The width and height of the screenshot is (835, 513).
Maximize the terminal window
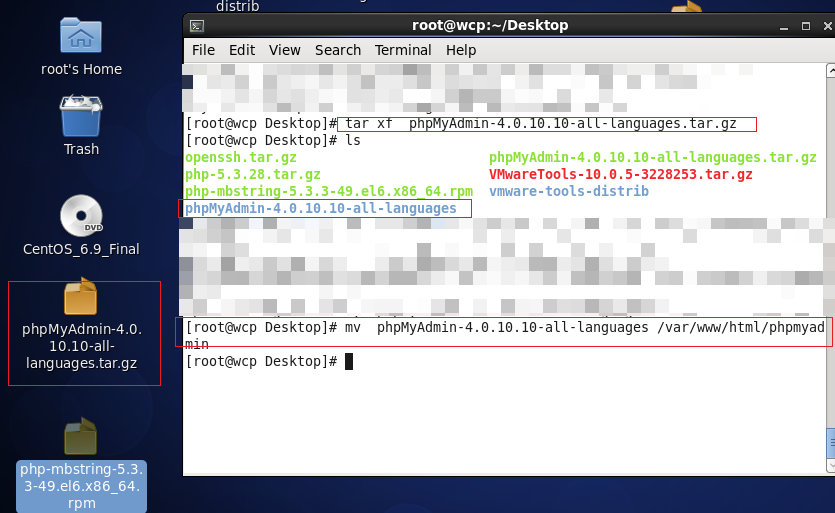(806, 26)
